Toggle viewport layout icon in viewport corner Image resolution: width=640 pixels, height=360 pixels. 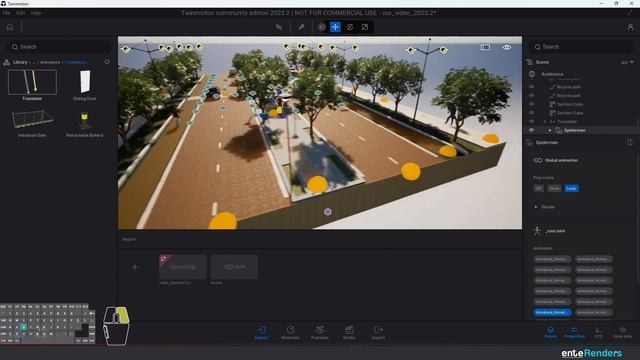[485, 47]
